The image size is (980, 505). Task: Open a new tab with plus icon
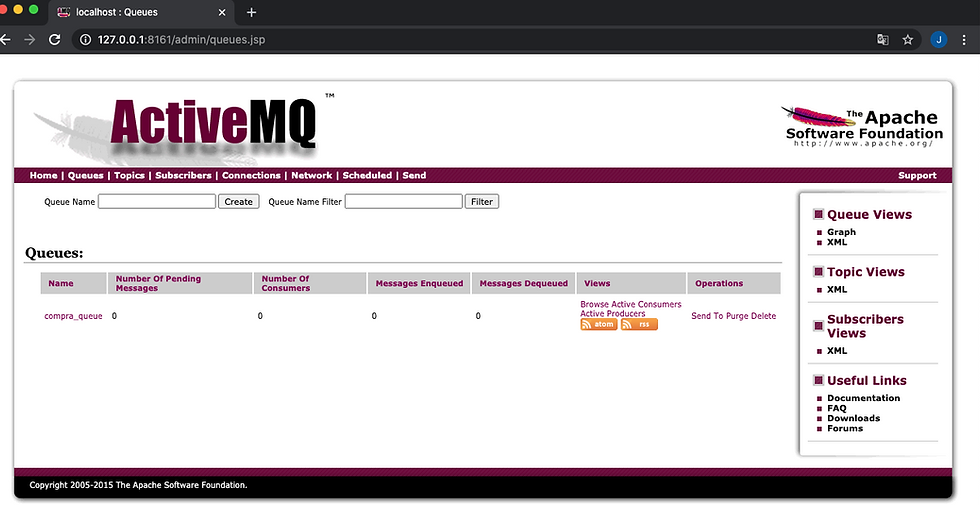(x=251, y=12)
